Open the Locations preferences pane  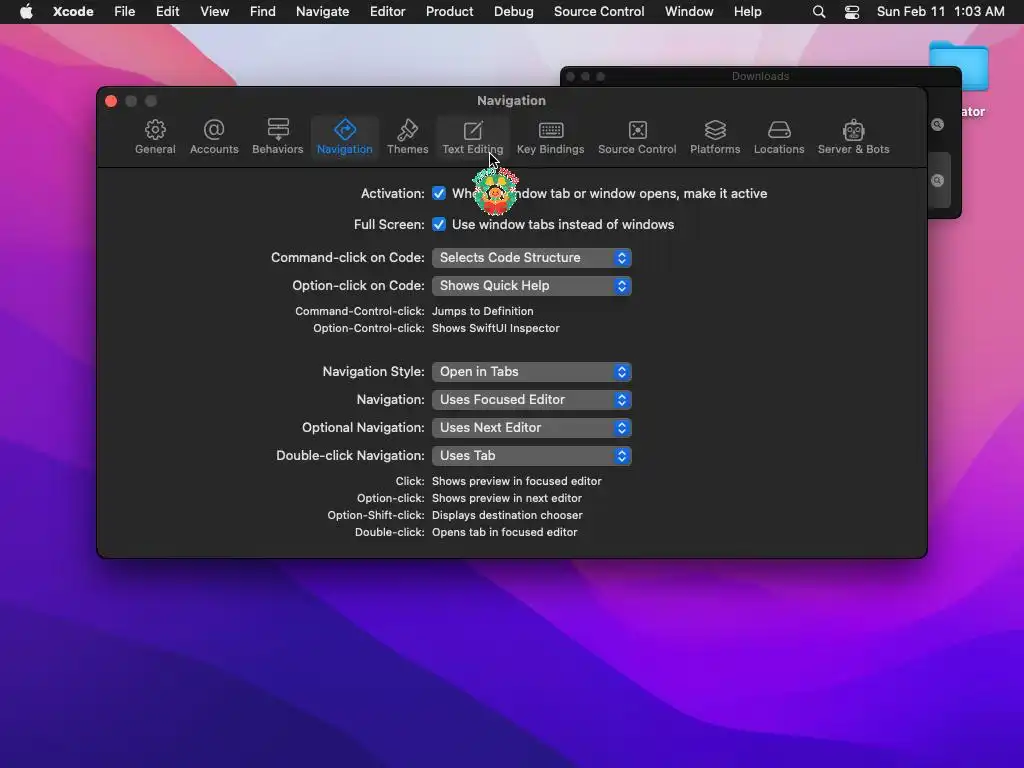point(779,136)
